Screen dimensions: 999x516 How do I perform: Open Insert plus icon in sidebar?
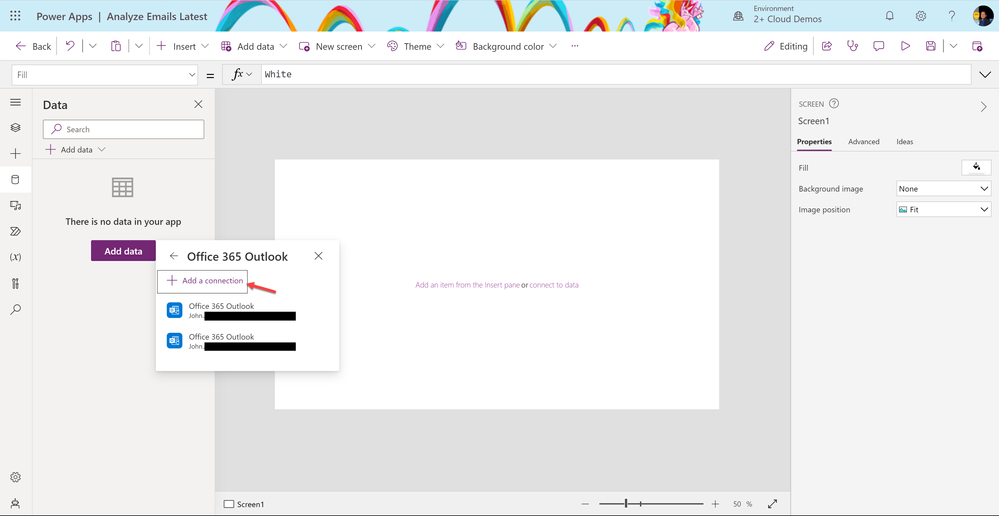click(x=15, y=154)
